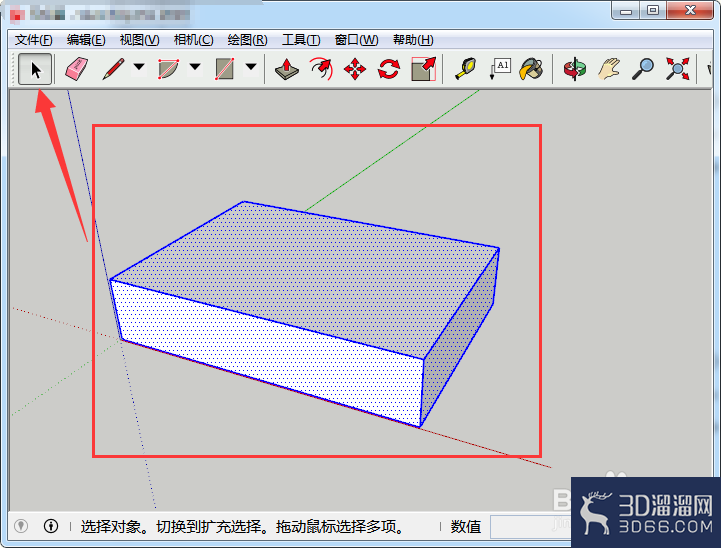721x548 pixels.
Task: Activate the Rotate tool
Action: 389,69
